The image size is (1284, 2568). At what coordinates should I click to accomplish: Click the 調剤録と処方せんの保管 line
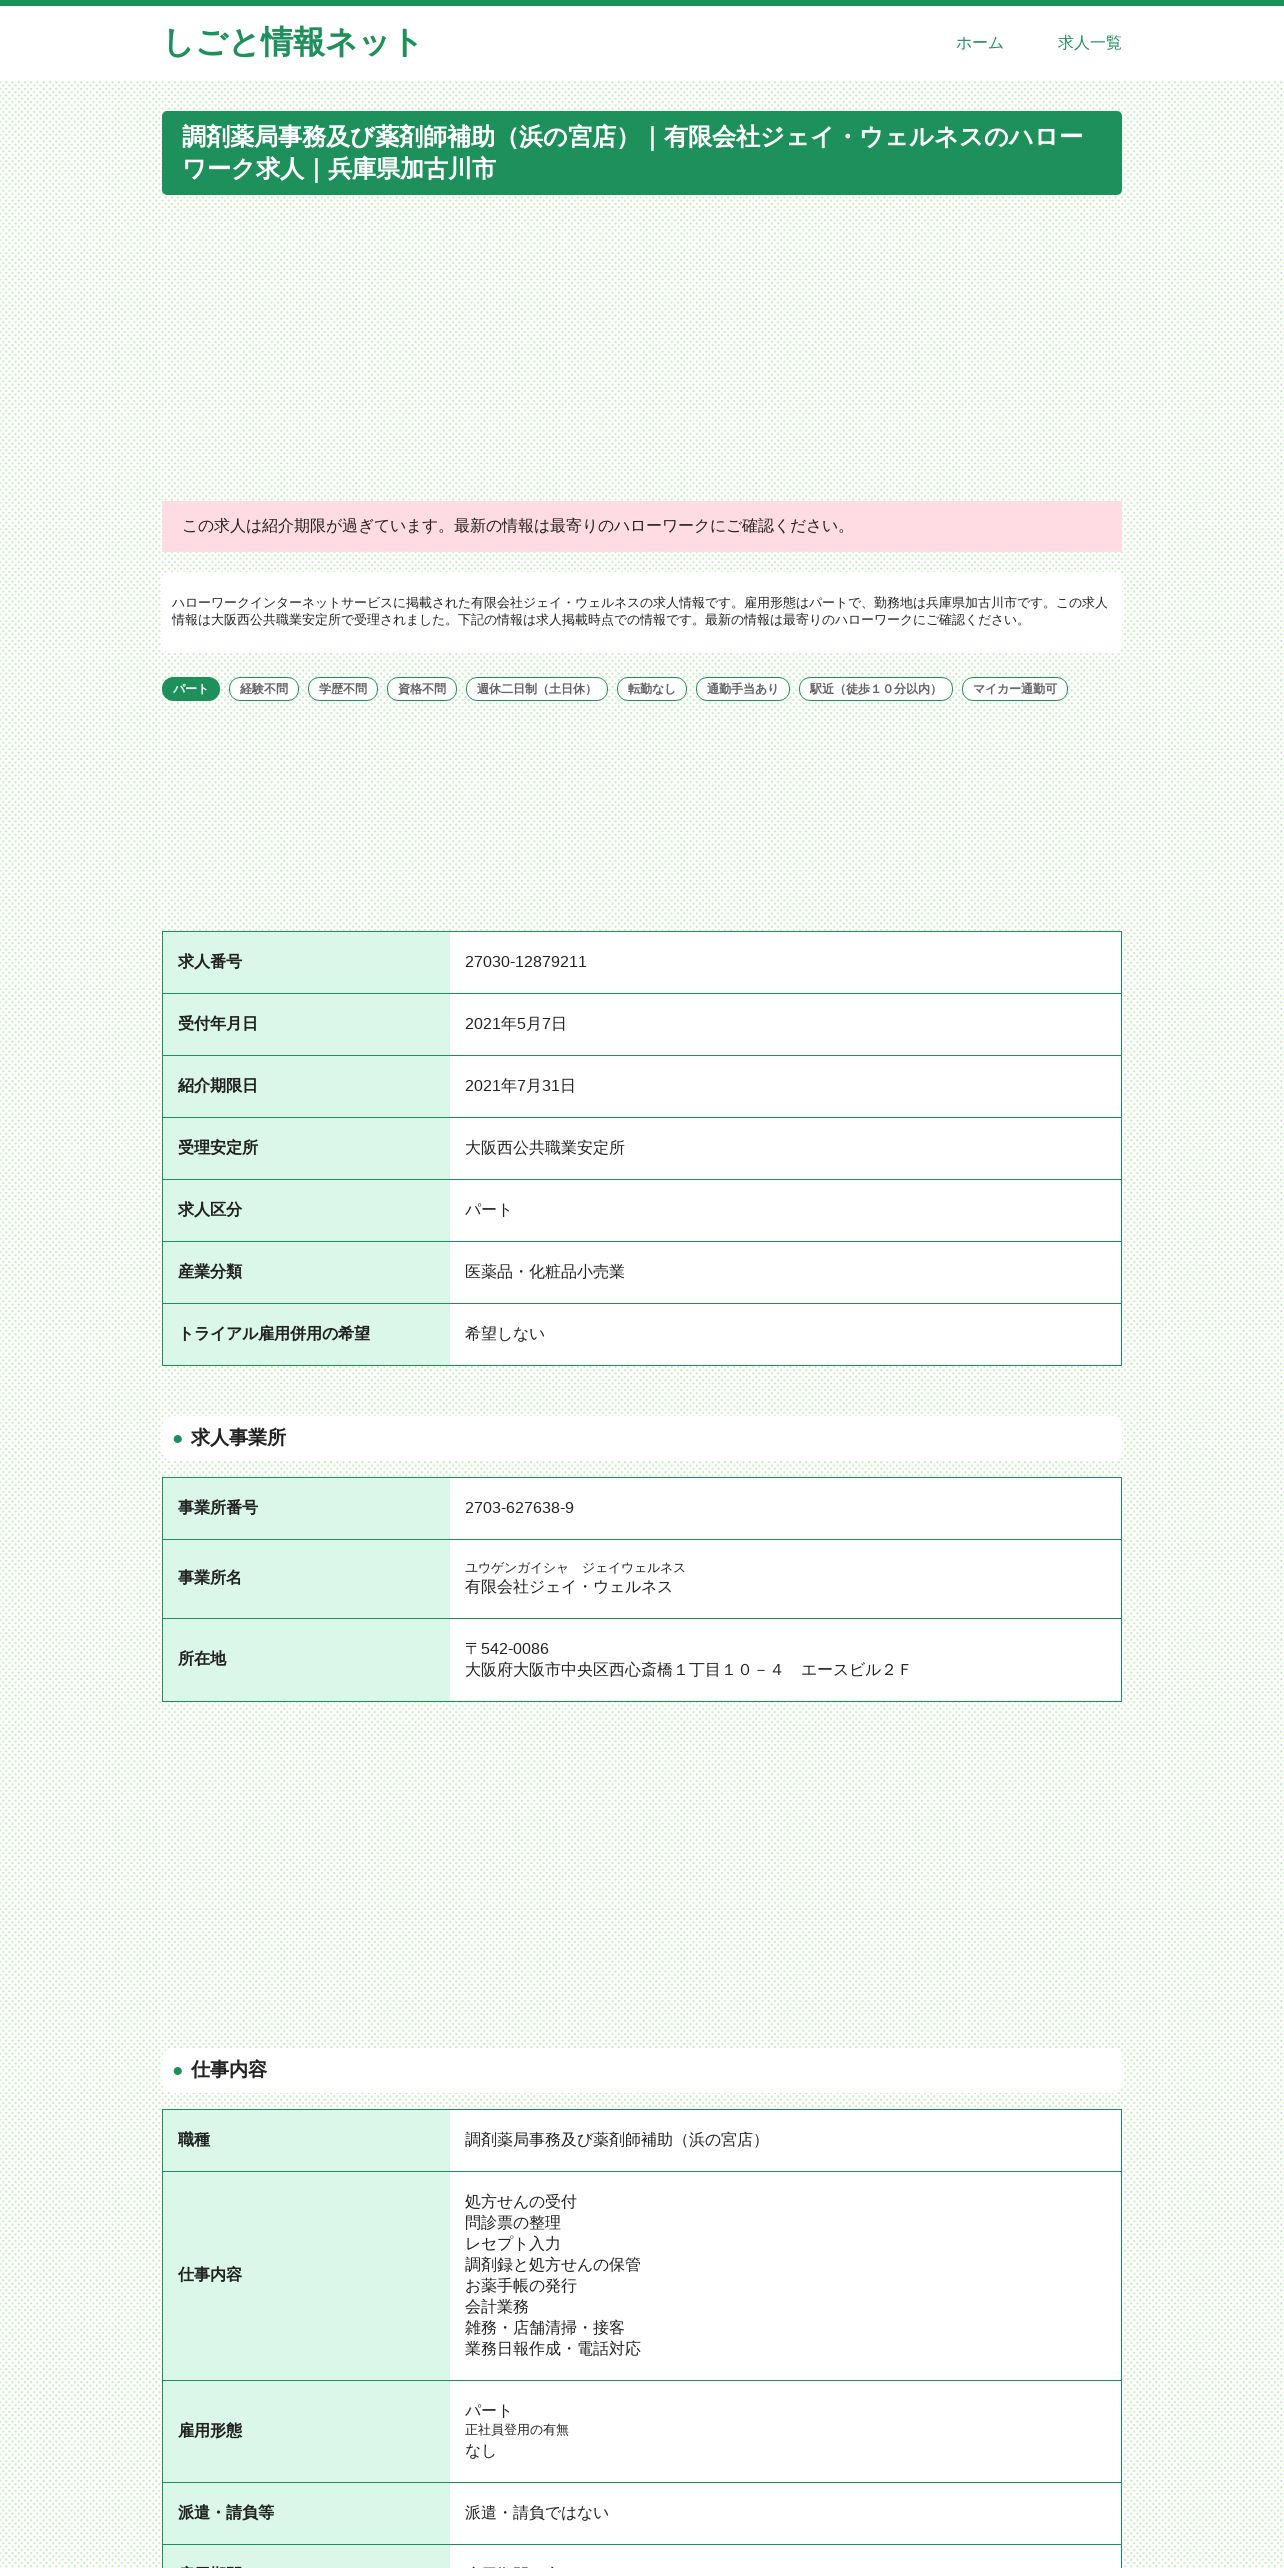(x=553, y=2265)
